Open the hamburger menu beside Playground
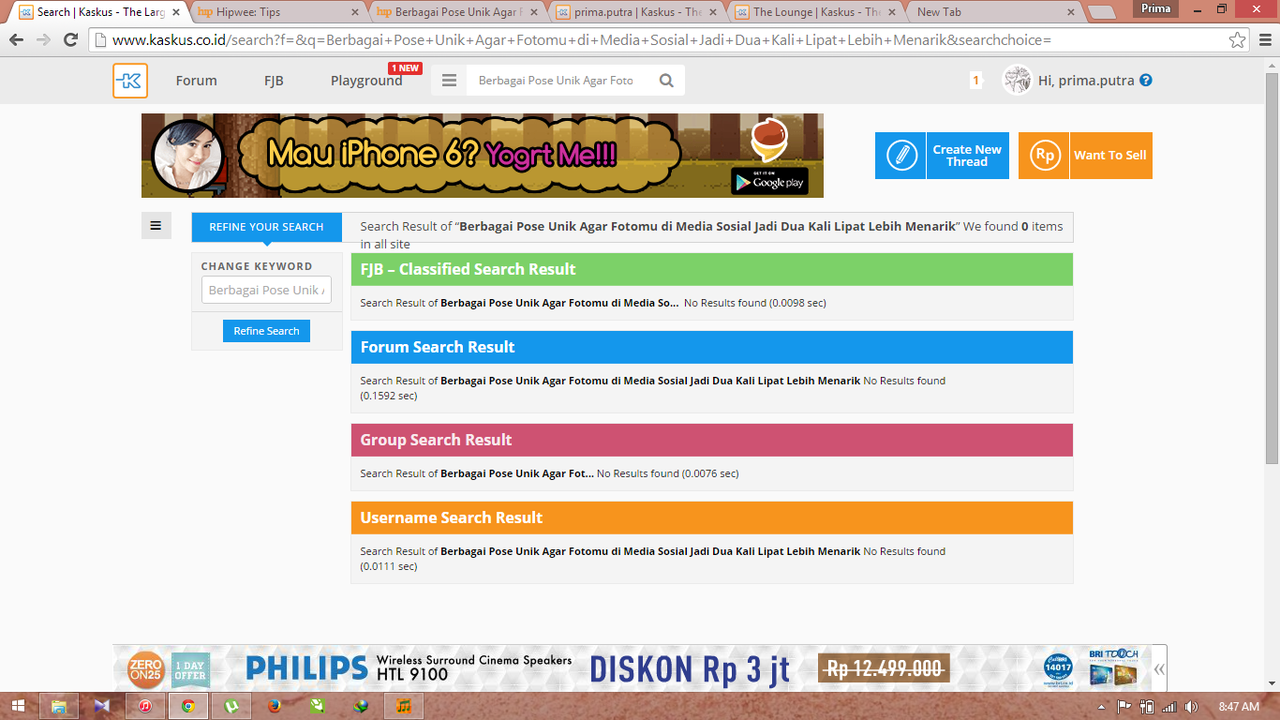1280x720 pixels. 449,81
